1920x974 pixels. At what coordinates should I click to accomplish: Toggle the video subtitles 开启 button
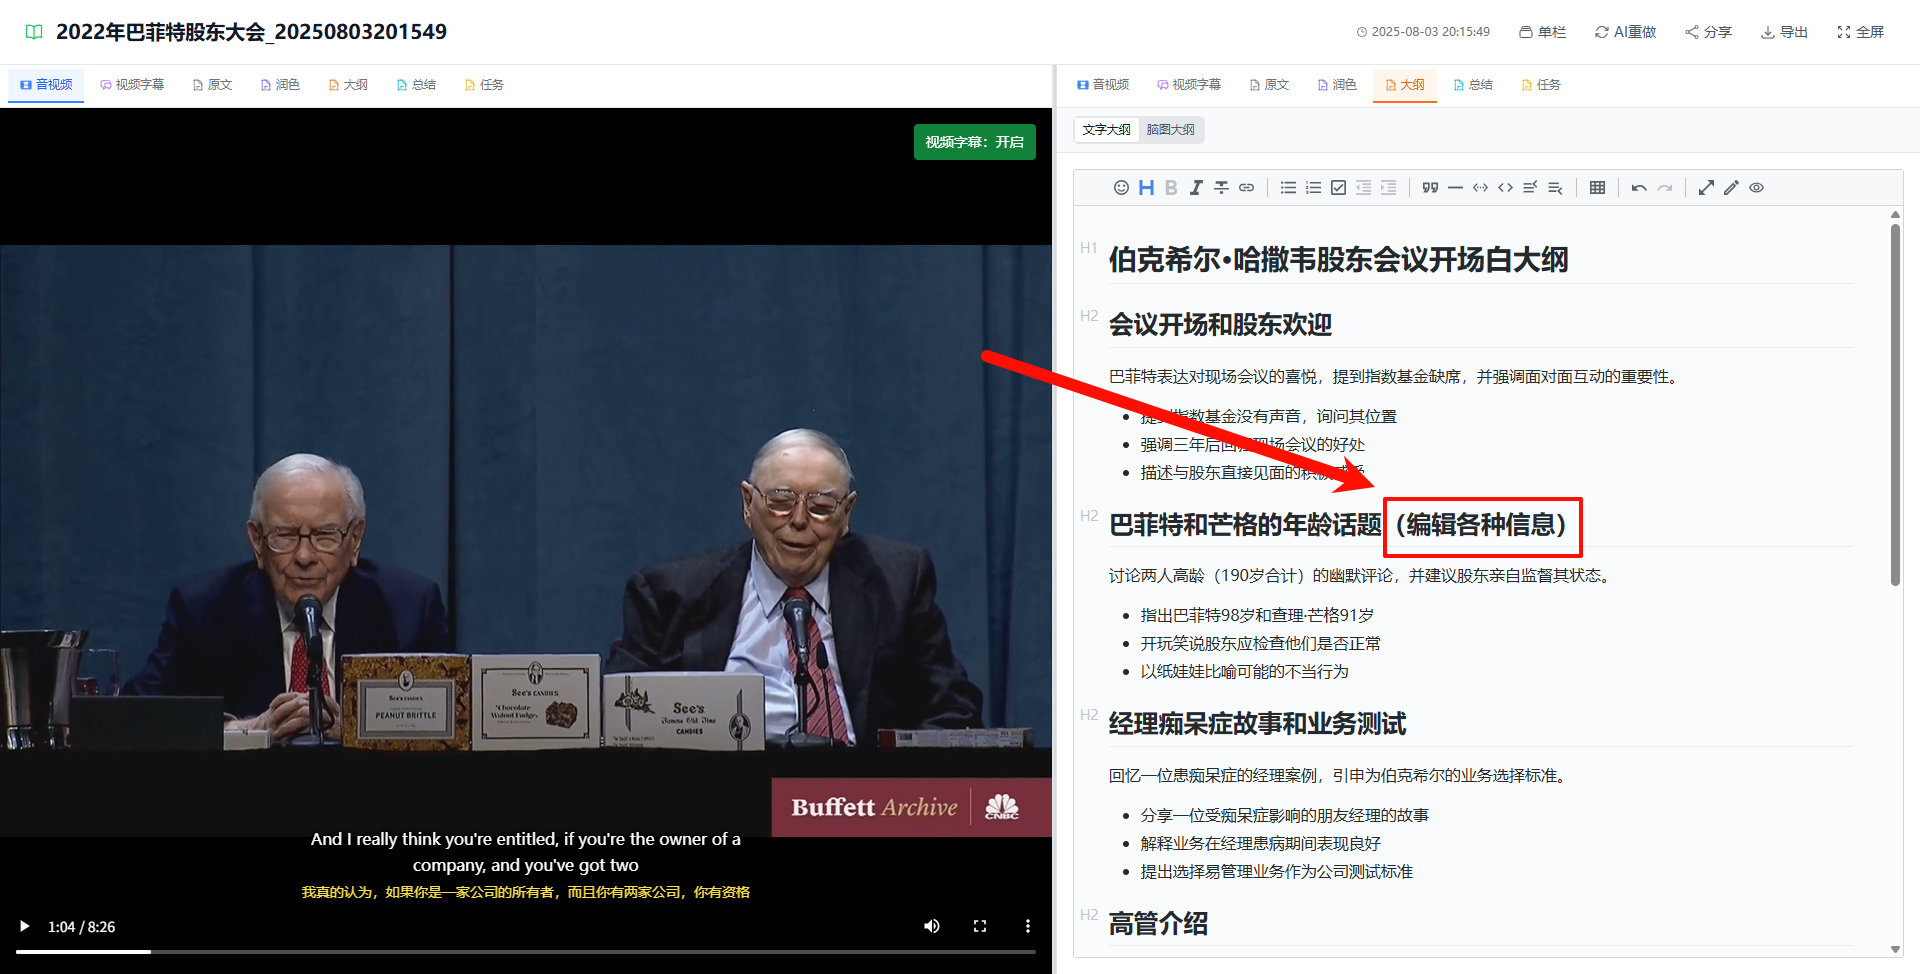(974, 142)
